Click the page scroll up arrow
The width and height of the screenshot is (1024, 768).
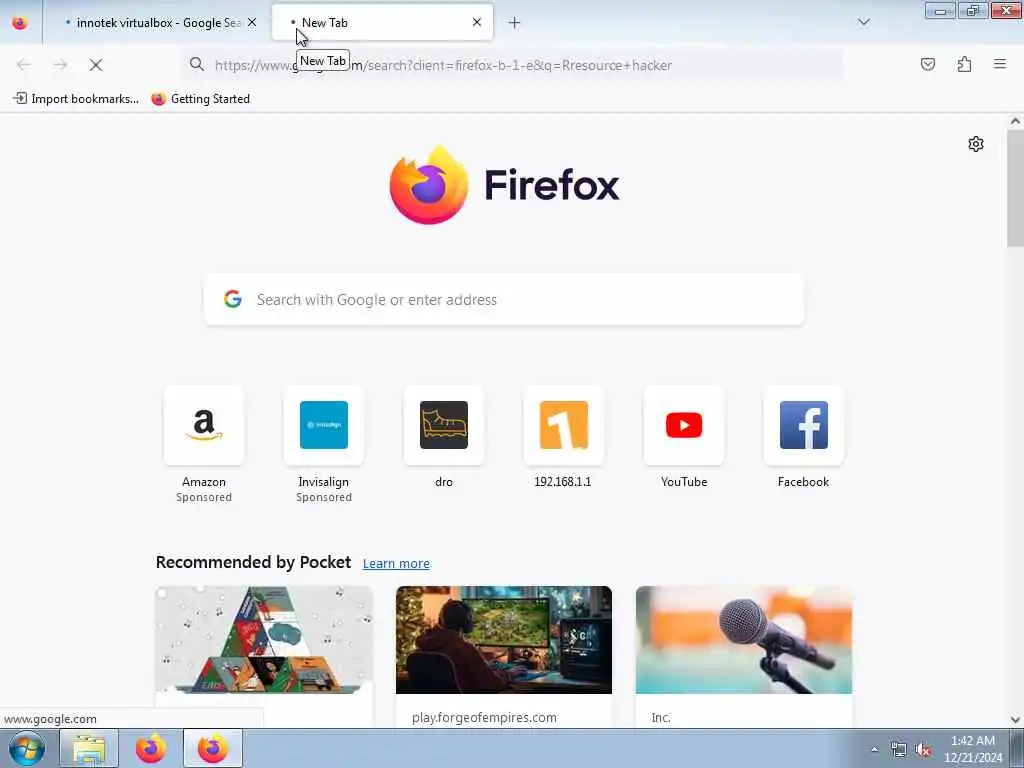1015,121
